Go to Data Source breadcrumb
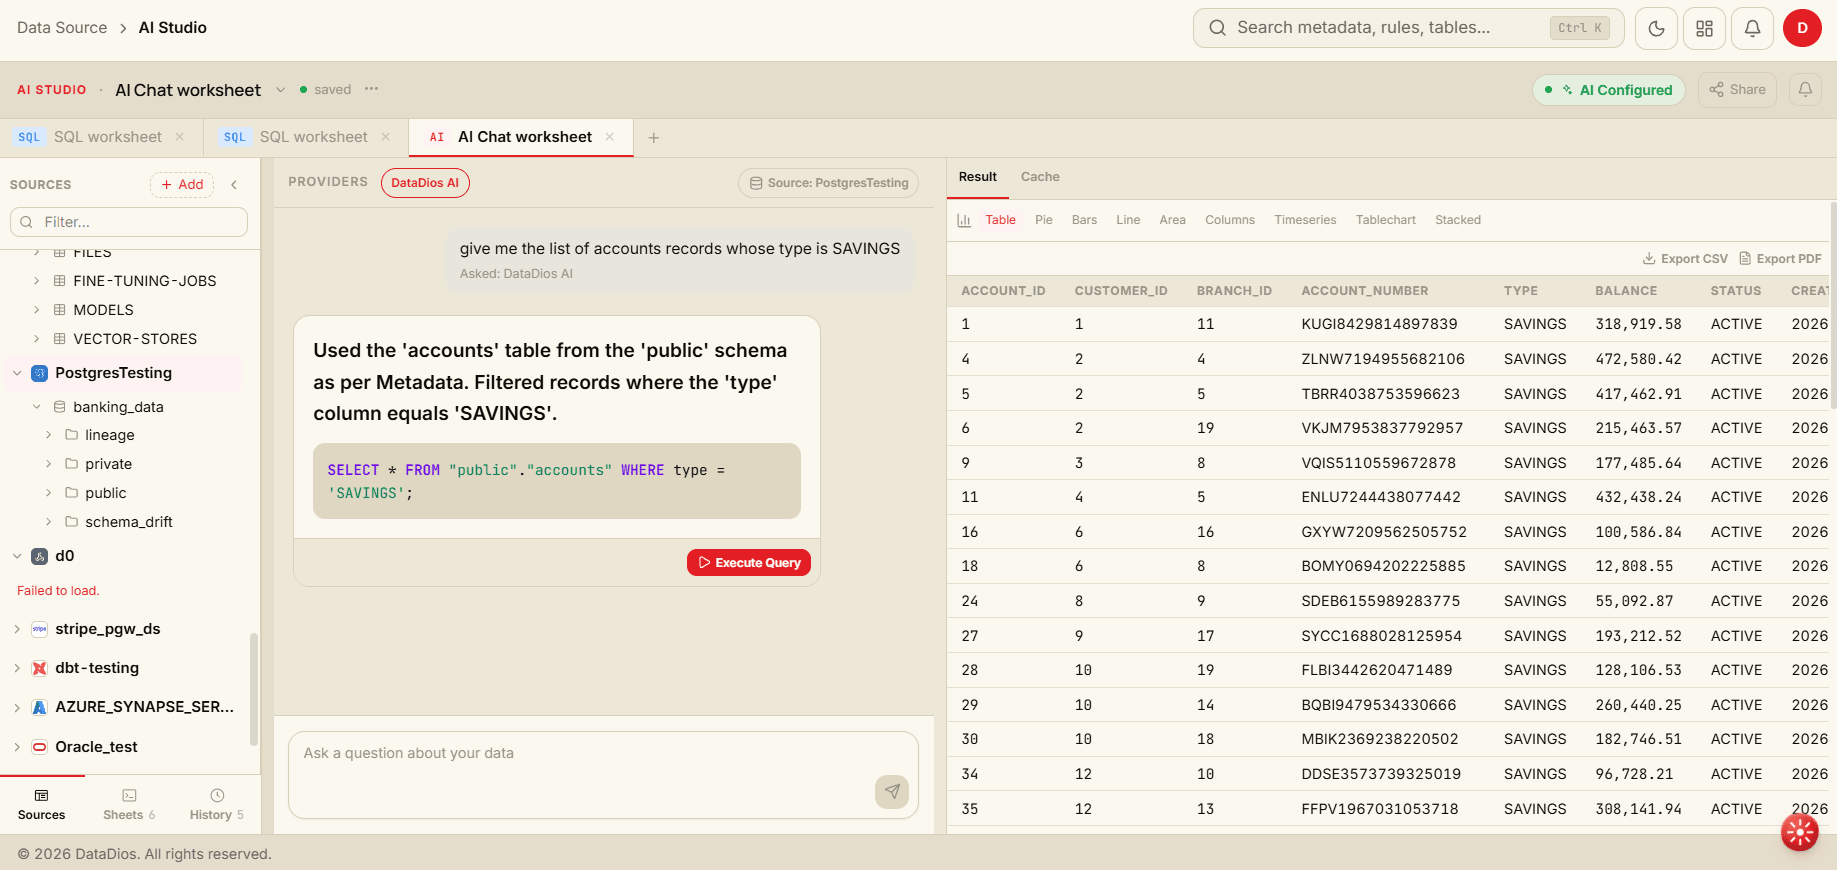Viewport: 1837px width, 870px height. 62,28
